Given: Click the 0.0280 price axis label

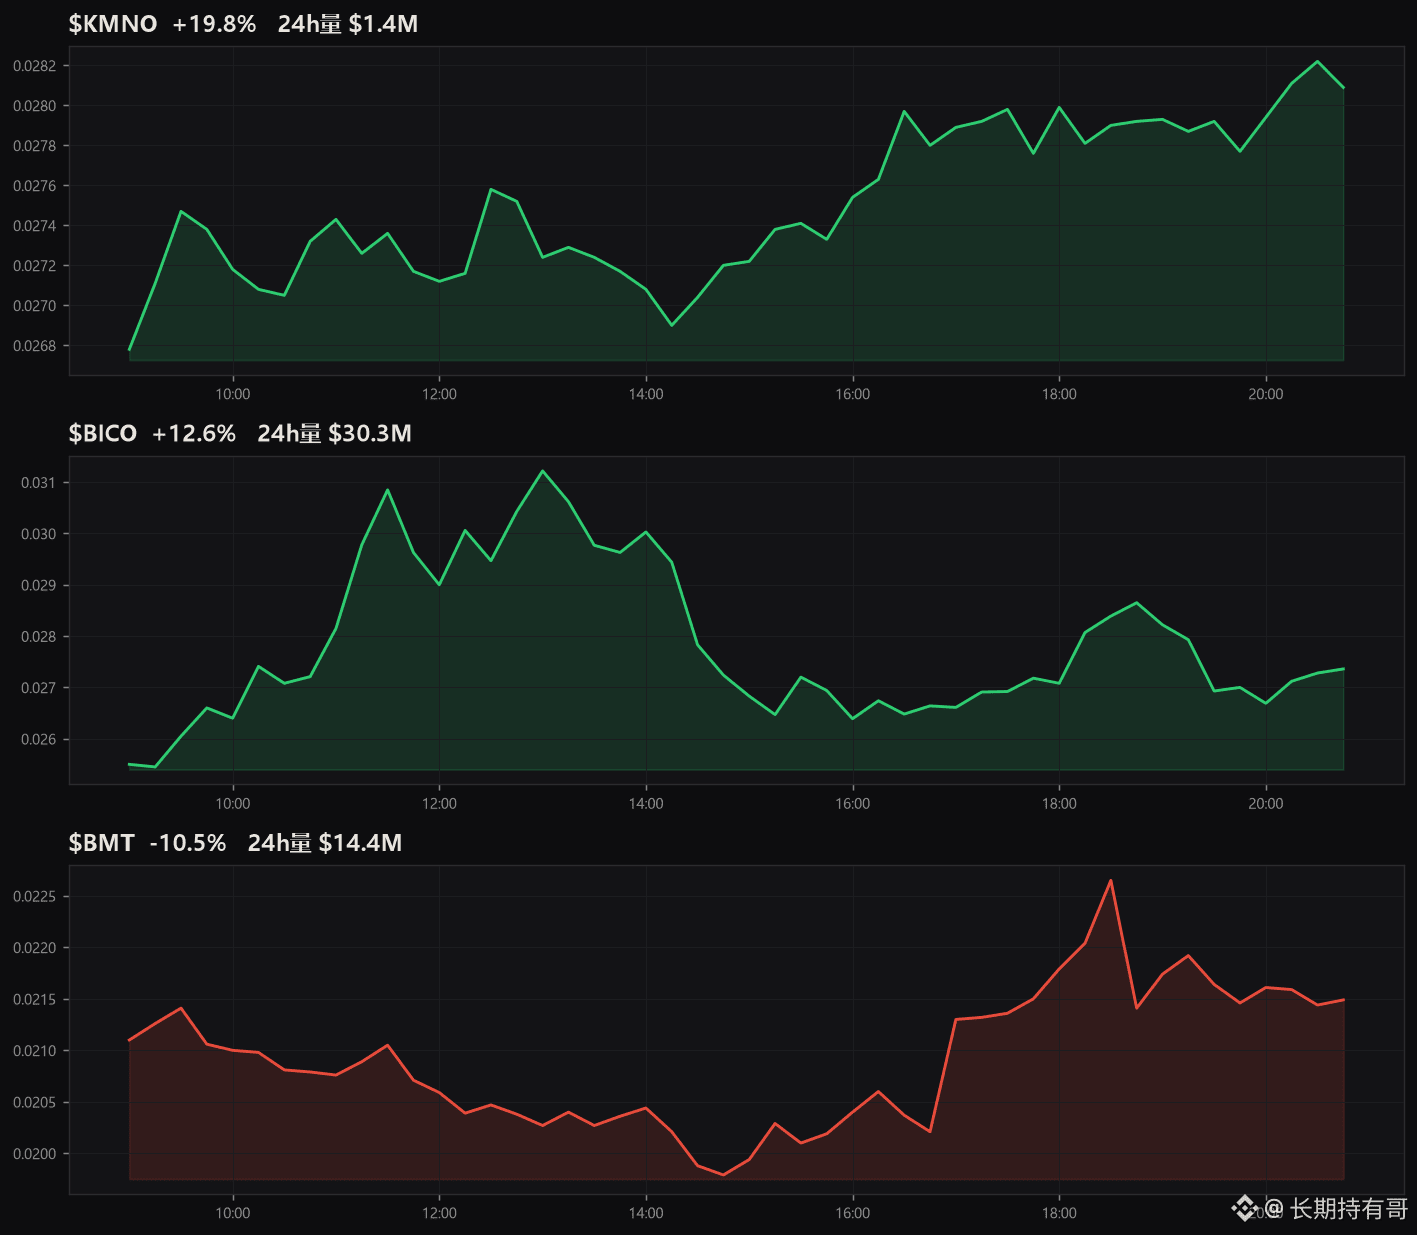Looking at the screenshot, I should tap(35, 106).
